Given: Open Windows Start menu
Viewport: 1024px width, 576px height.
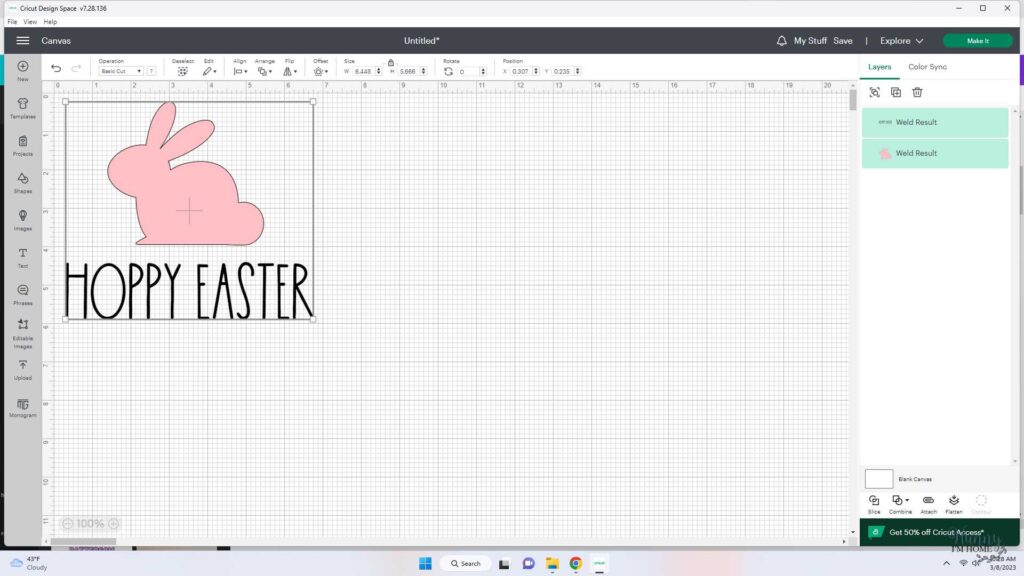Looking at the screenshot, I should (x=425, y=564).
